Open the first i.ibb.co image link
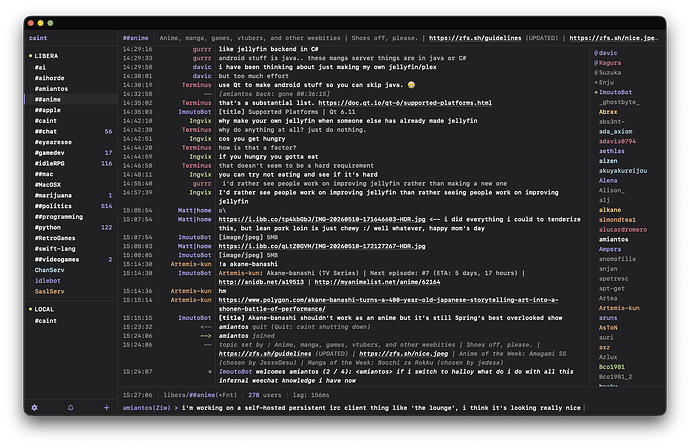This screenshot has height=447, width=690. click(322, 219)
